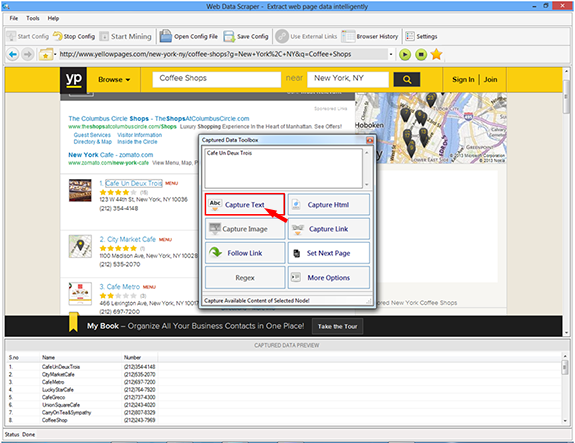Click the star bookmark icon beside the address bar
This screenshot has height=443, width=575.
click(x=436, y=55)
